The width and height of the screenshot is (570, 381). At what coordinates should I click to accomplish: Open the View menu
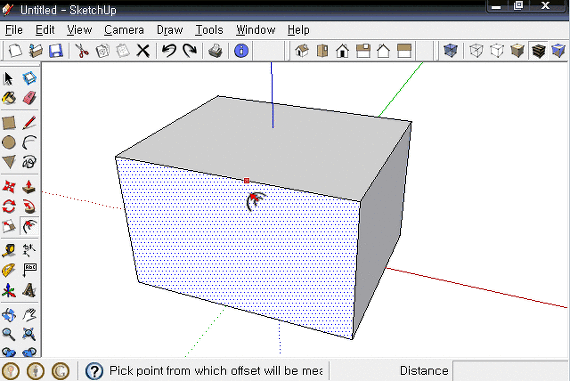[x=79, y=30]
